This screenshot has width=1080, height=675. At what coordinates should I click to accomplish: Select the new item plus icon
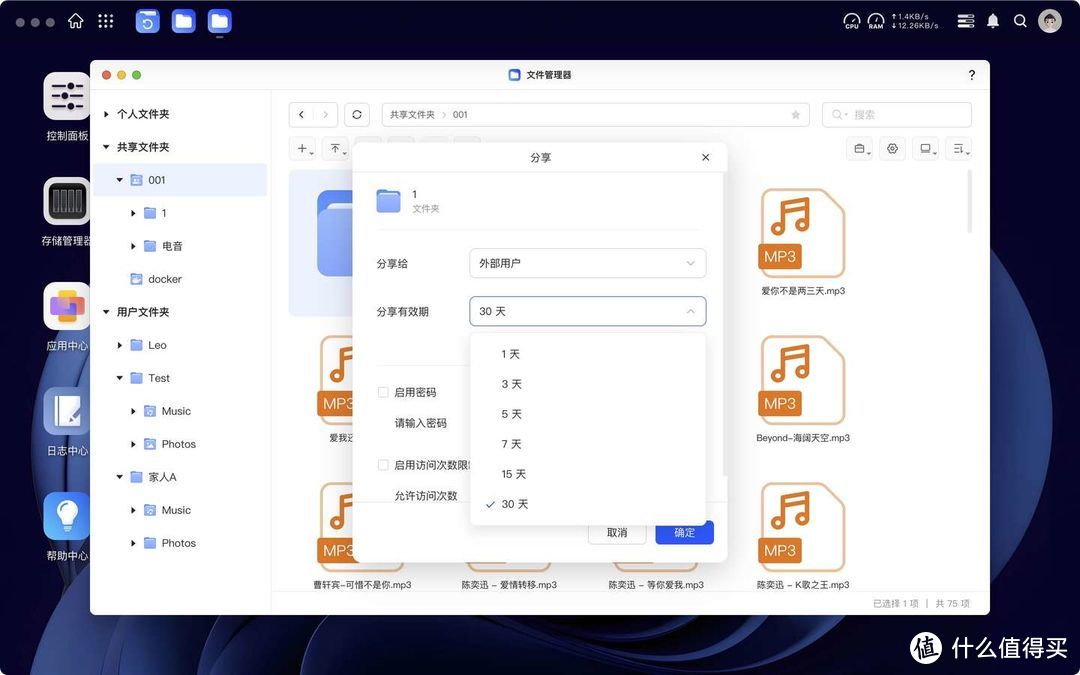(302, 148)
